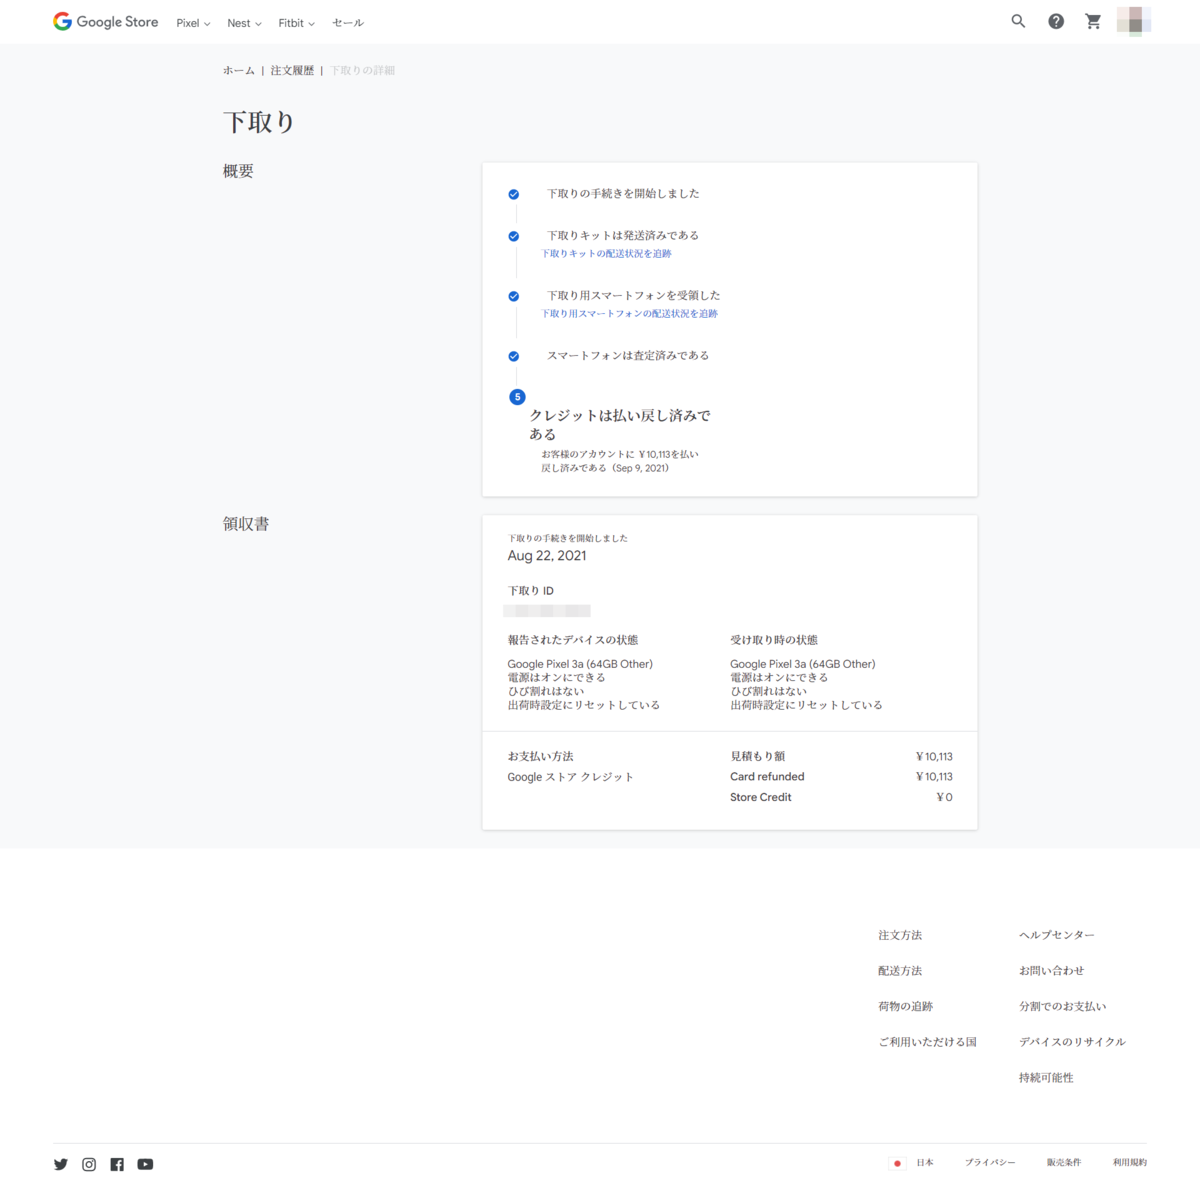Open 下取りキットの配送状況を追跡 link
The width and height of the screenshot is (1200, 1183).
click(607, 253)
